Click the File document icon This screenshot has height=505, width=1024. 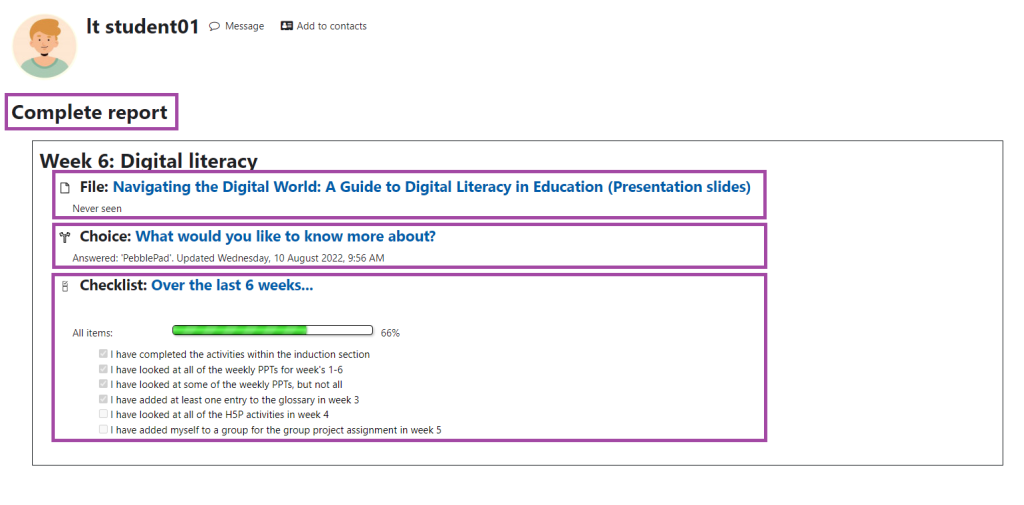(x=64, y=188)
